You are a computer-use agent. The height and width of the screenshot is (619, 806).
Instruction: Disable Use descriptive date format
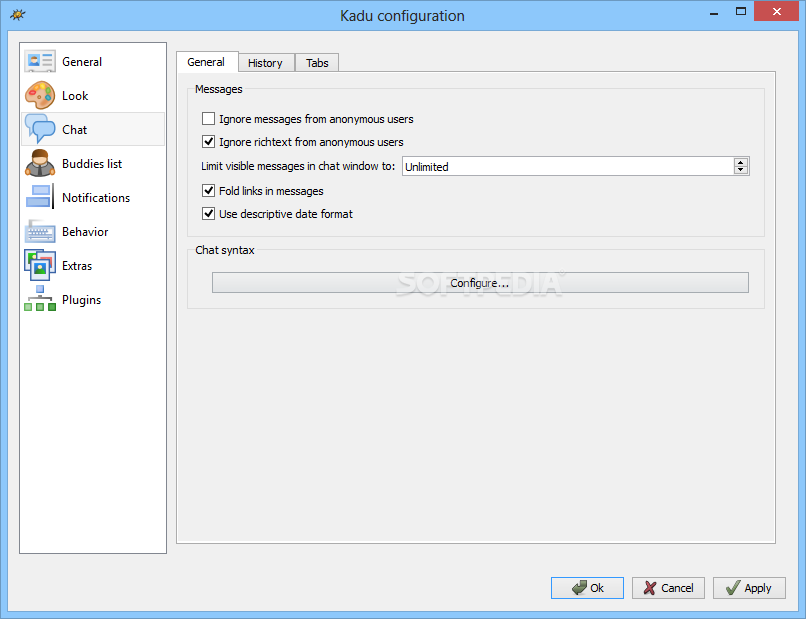coord(208,213)
